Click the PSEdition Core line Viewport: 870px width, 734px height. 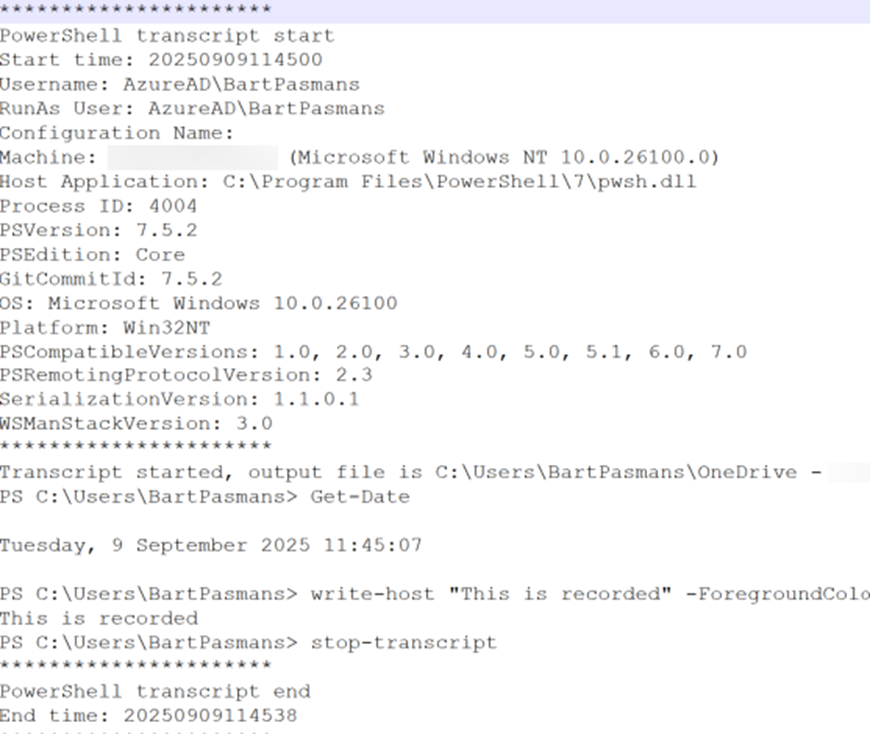pos(92,255)
